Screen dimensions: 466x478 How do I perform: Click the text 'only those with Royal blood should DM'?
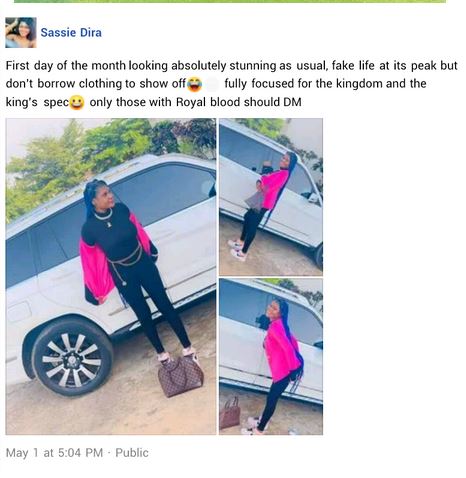[x=195, y=102]
